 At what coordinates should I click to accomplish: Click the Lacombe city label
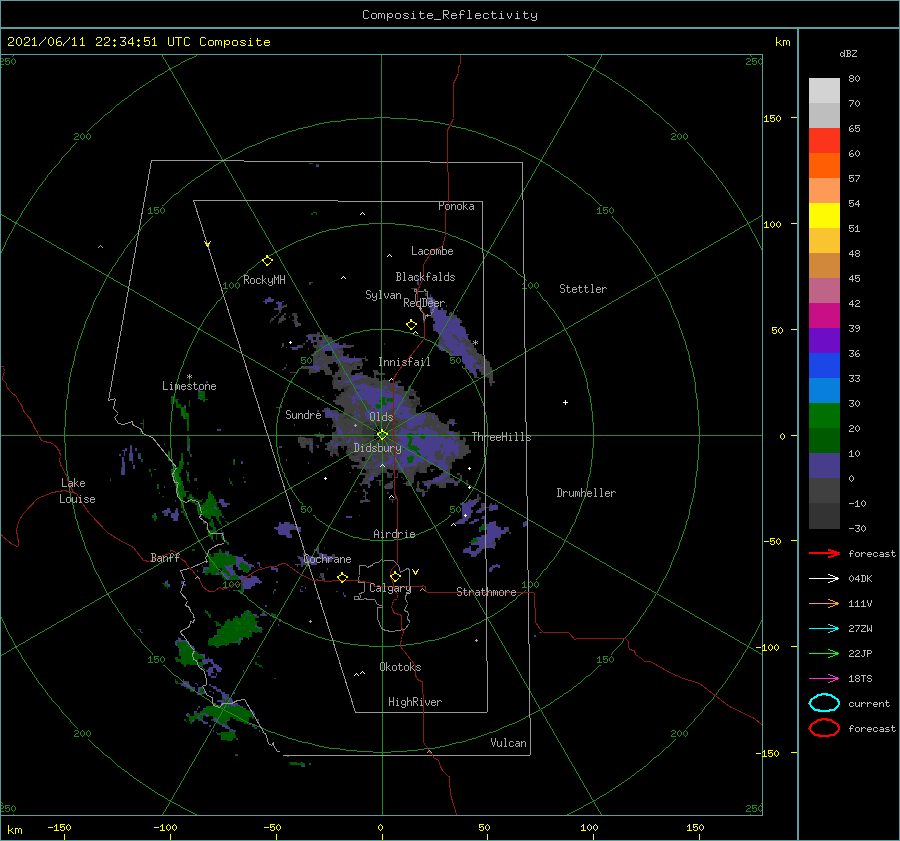click(x=432, y=251)
